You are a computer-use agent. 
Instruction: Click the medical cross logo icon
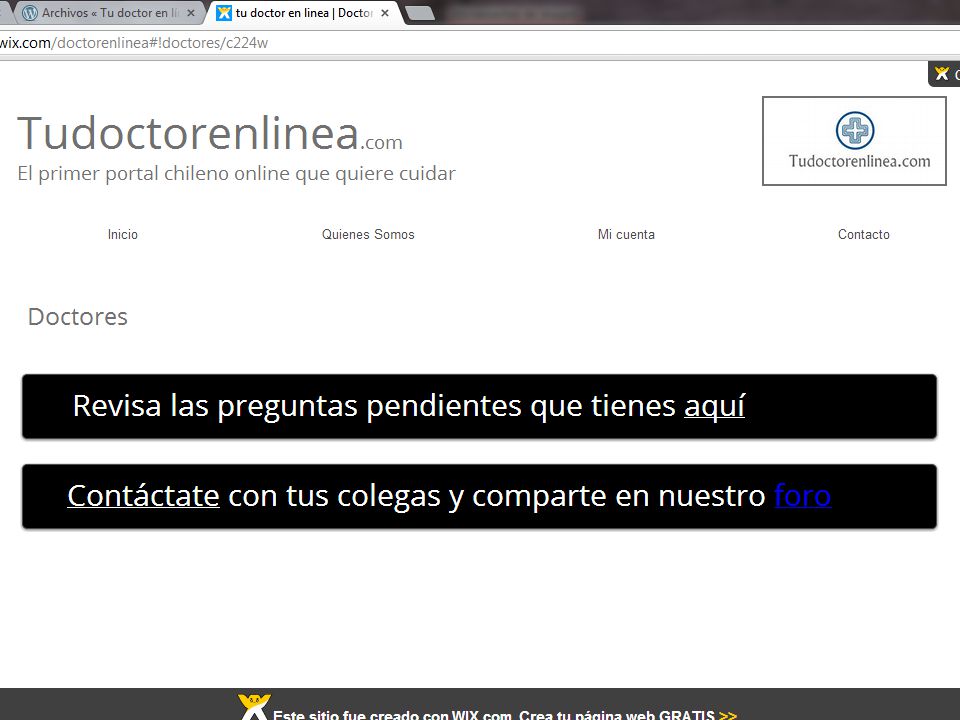pyautogui.click(x=855, y=130)
